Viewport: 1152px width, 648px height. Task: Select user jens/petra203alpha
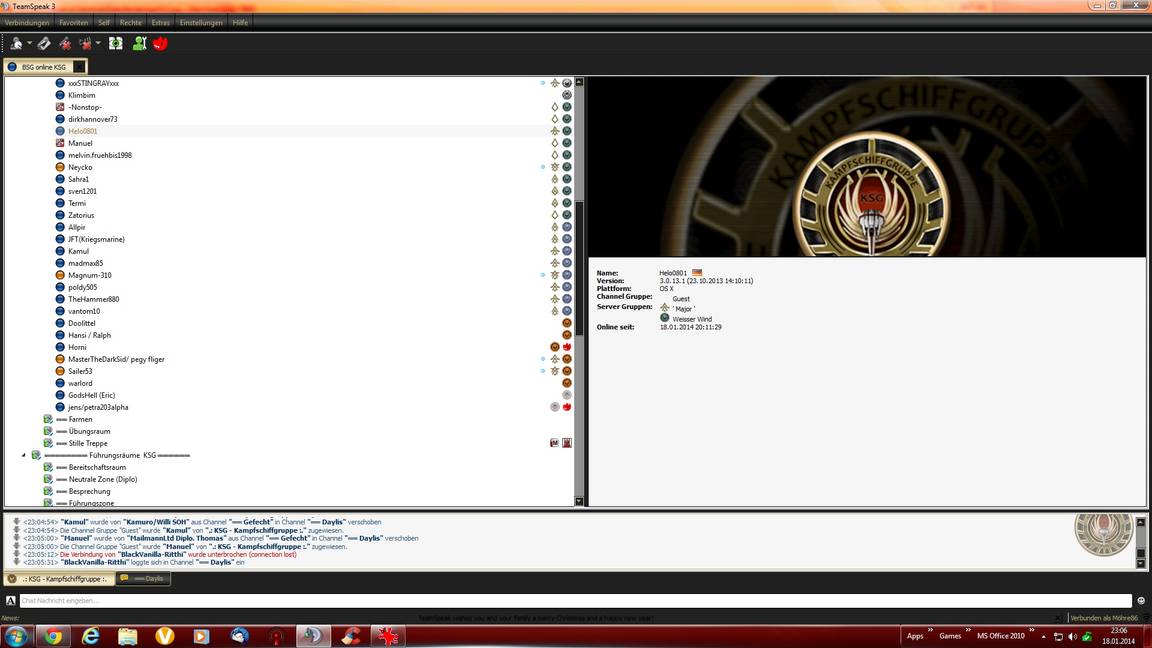(98, 407)
